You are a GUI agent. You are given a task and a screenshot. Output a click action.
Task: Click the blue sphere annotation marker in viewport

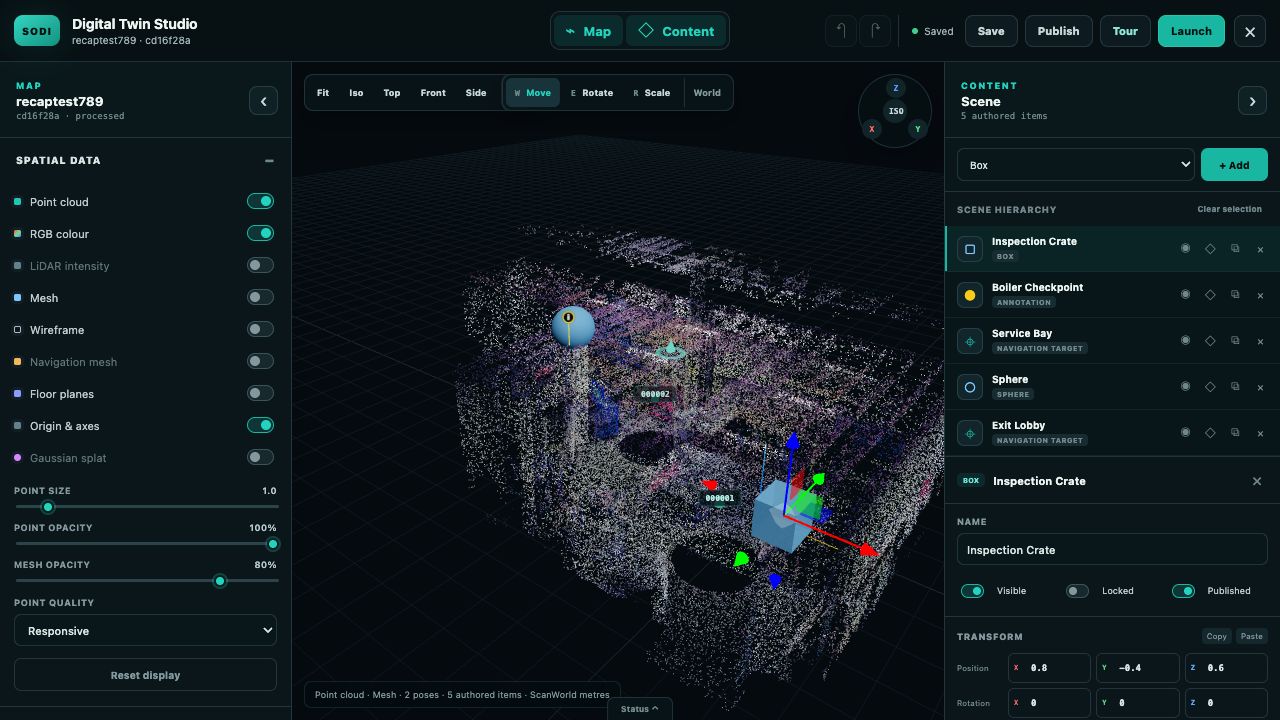tap(573, 326)
